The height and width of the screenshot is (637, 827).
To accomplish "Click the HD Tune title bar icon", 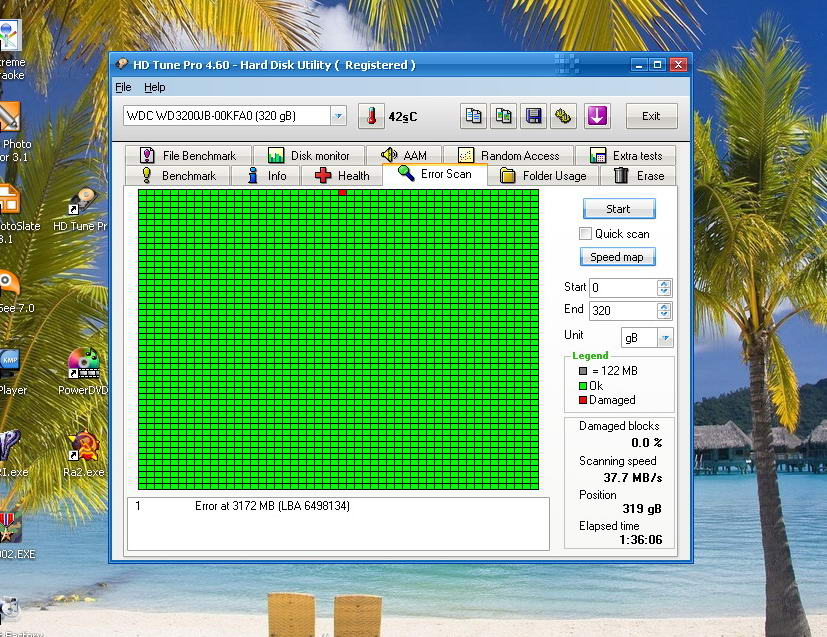I will 122,64.
